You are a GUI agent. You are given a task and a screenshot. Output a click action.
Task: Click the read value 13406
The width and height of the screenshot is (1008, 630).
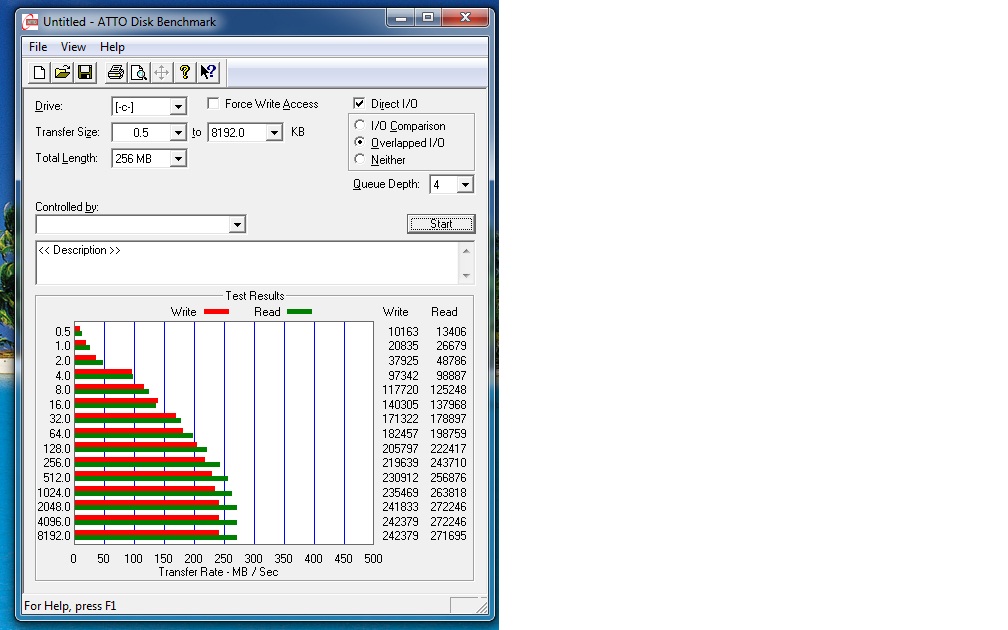coord(451,332)
